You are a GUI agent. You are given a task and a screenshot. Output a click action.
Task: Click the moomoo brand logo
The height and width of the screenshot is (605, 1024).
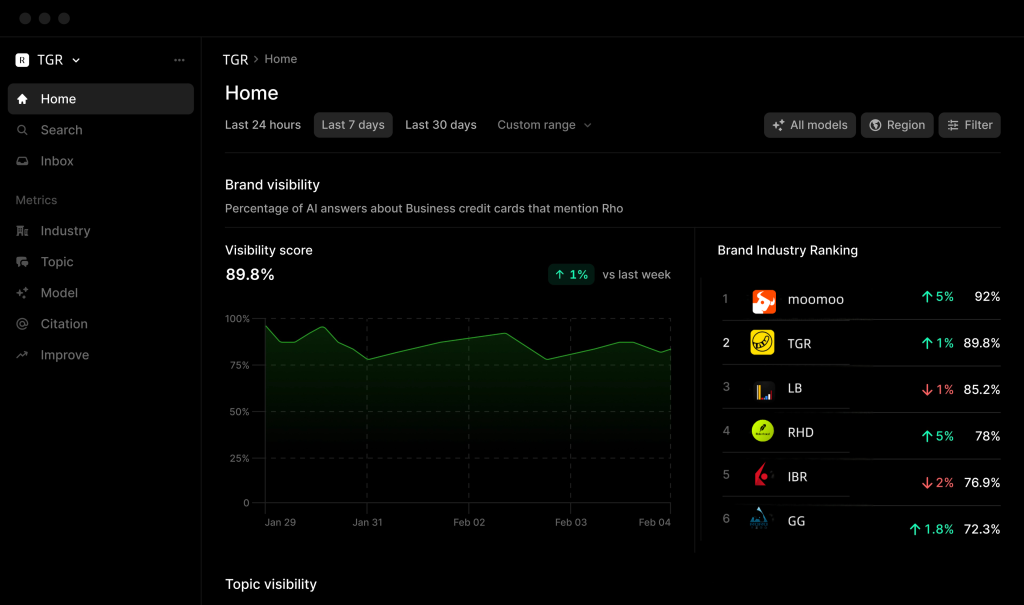coord(763,301)
